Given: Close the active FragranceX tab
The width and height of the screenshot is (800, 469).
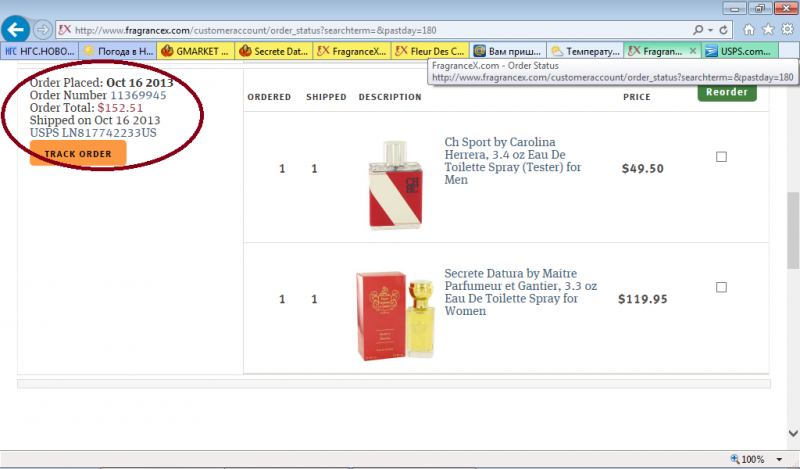Looking at the screenshot, I should (x=692, y=51).
